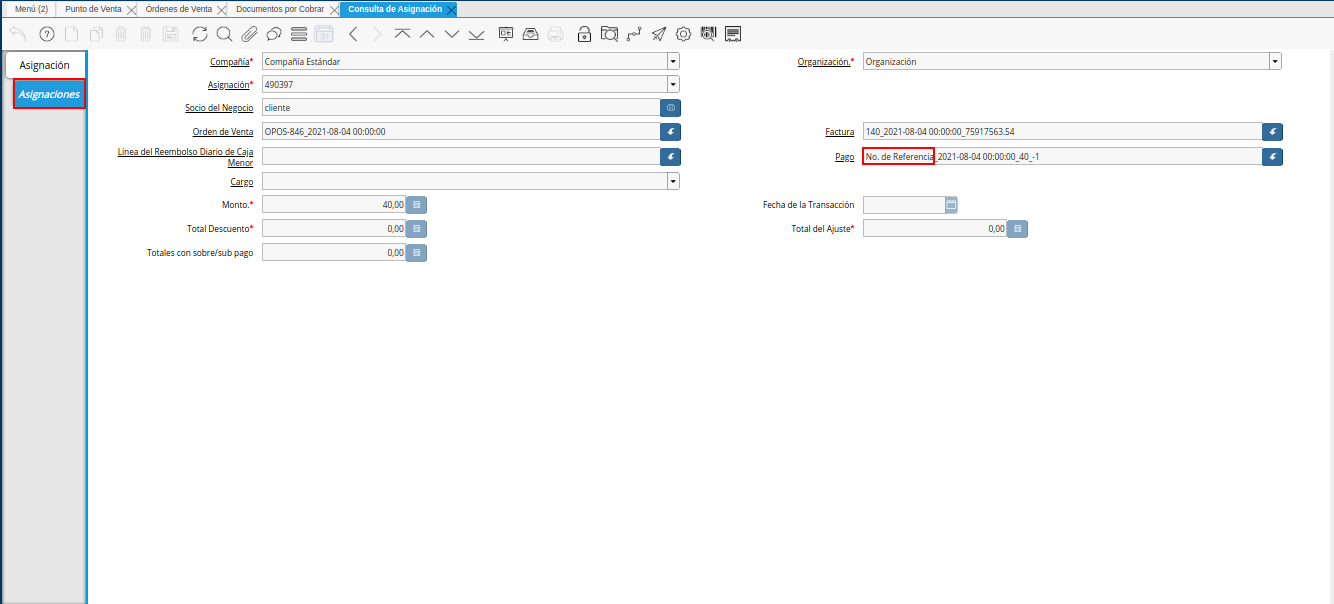The image size is (1334, 604).
Task: Click the receipt/certificate icon at toolbar end
Action: (x=733, y=34)
